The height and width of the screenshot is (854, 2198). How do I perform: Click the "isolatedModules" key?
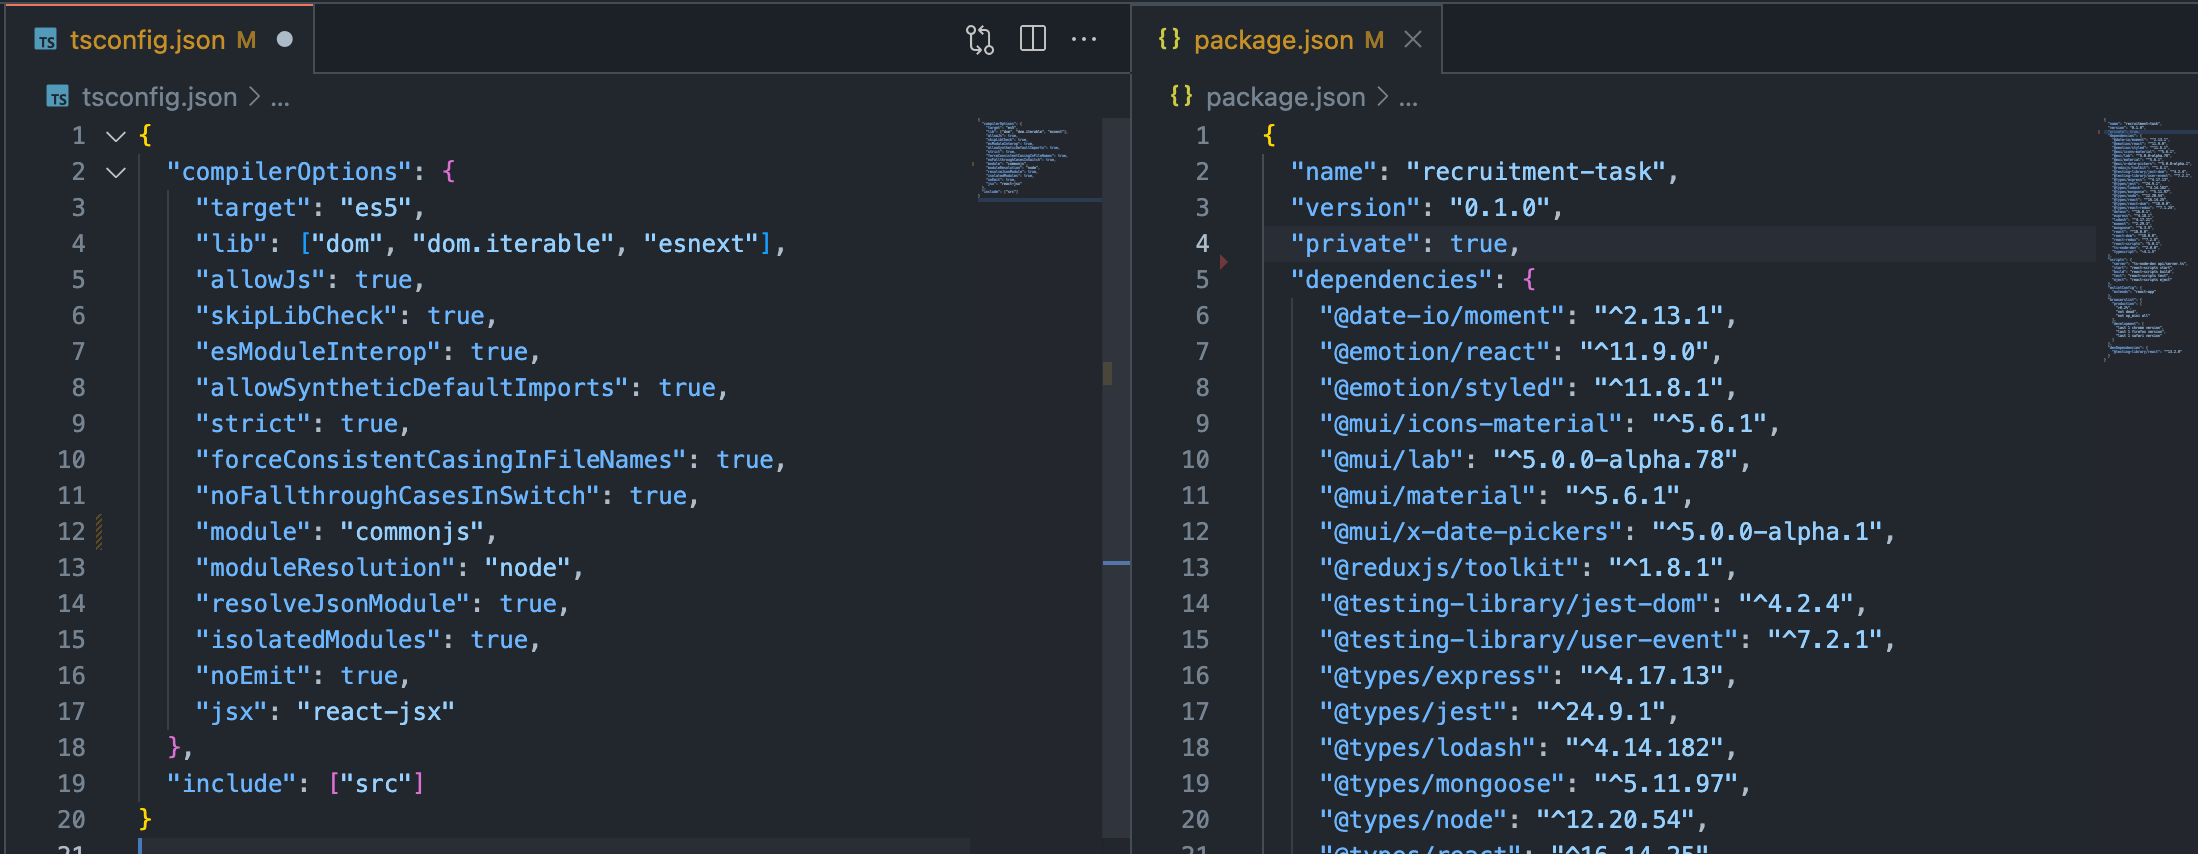(x=318, y=640)
